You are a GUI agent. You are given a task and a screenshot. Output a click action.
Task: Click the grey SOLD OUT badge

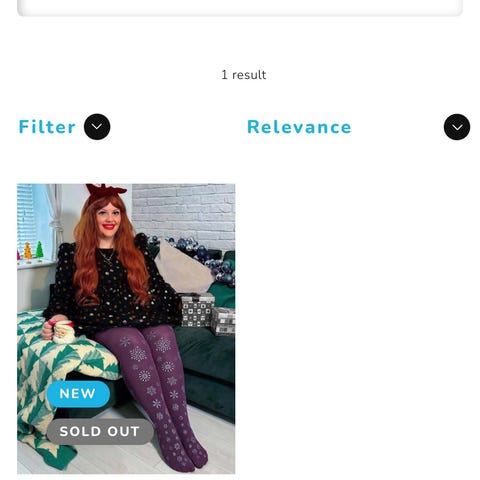[100, 431]
